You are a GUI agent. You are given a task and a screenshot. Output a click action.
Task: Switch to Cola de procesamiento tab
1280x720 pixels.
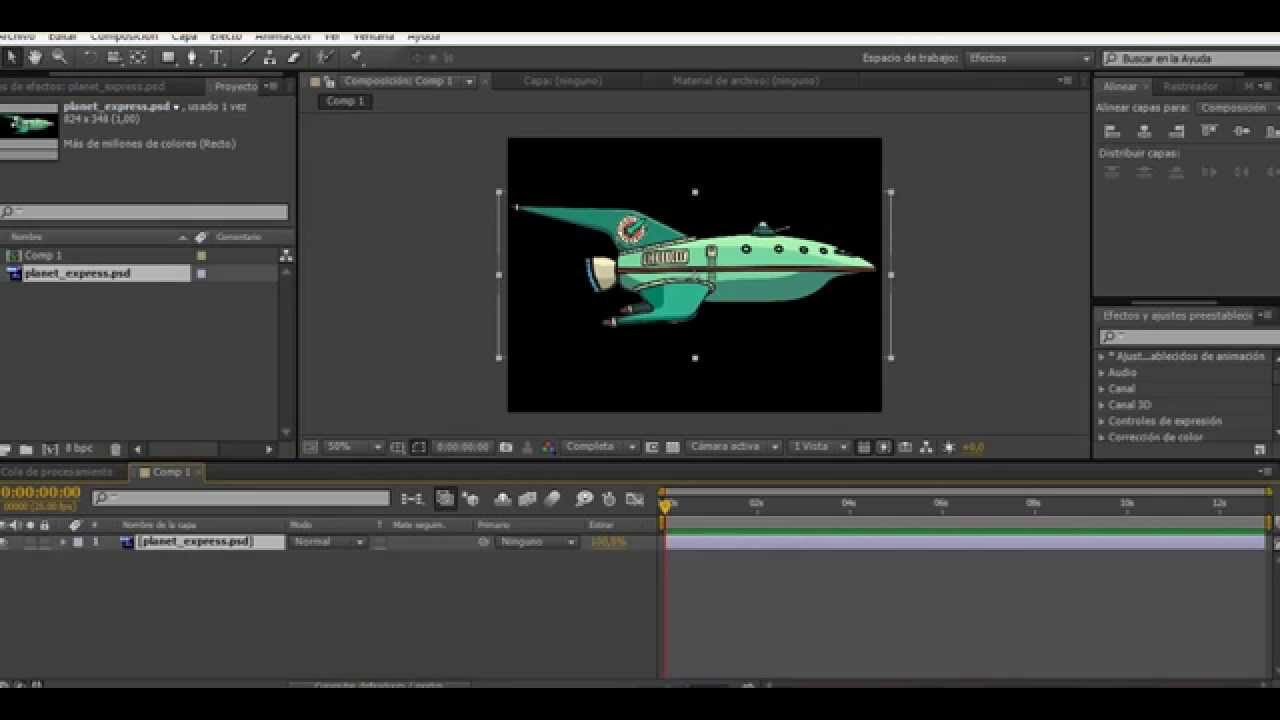56,472
